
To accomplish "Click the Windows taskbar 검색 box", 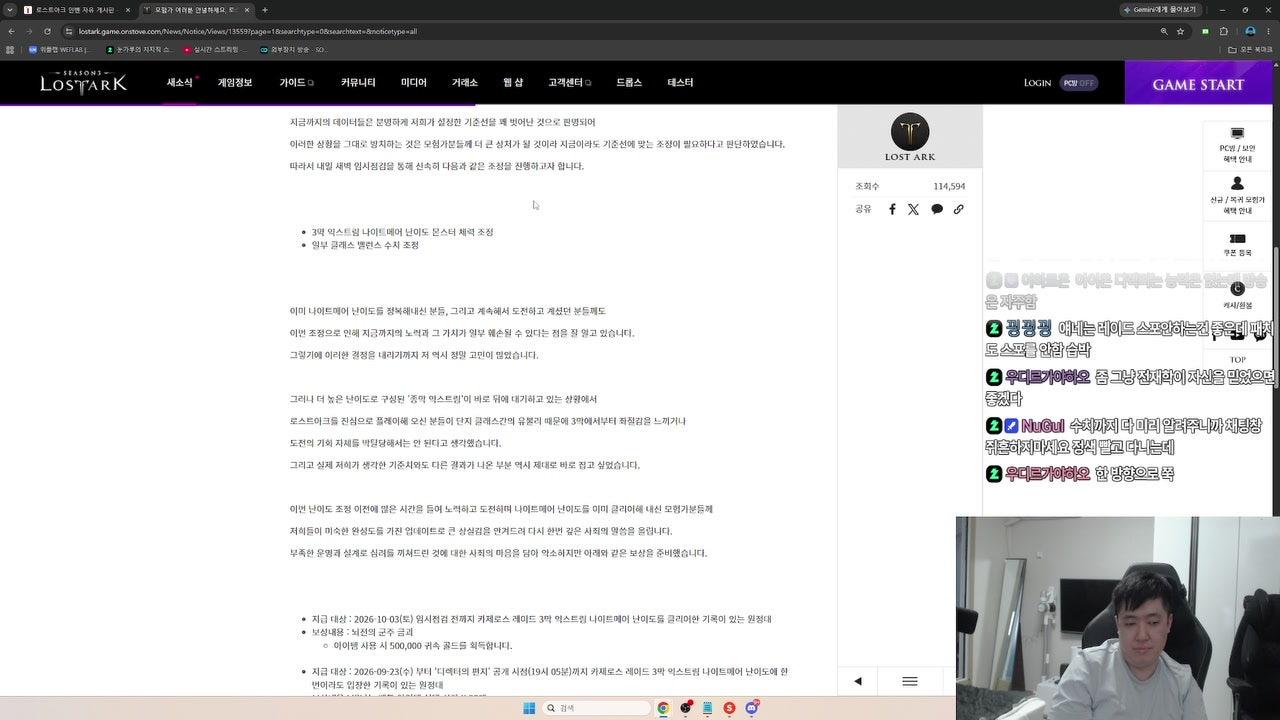I will (596, 708).
